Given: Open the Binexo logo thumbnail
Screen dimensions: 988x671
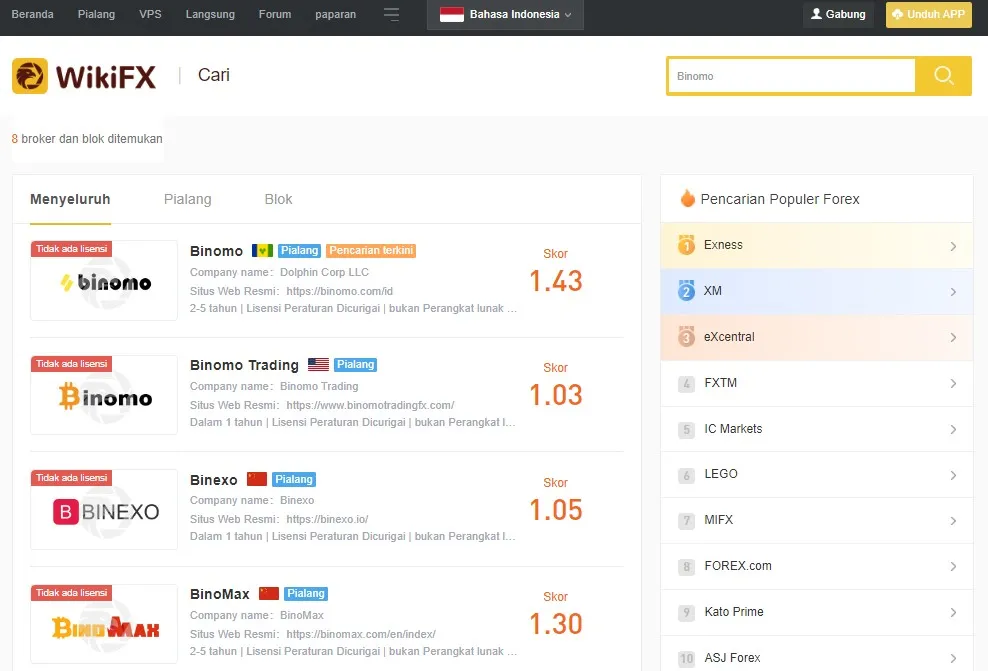Looking at the screenshot, I should click(x=104, y=510).
